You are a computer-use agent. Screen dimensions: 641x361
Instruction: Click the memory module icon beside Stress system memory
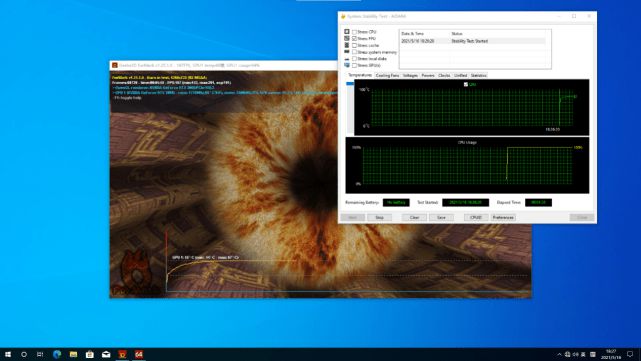coord(347,52)
